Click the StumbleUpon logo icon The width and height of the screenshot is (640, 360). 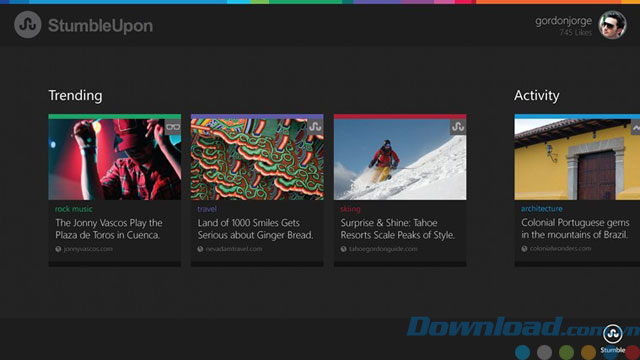click(x=28, y=25)
